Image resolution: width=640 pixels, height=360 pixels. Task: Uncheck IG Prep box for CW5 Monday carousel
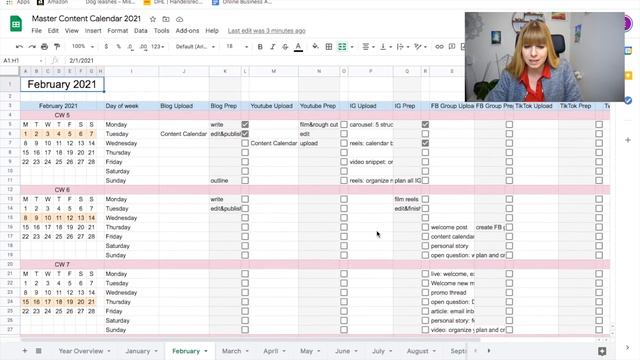[x=425, y=124]
